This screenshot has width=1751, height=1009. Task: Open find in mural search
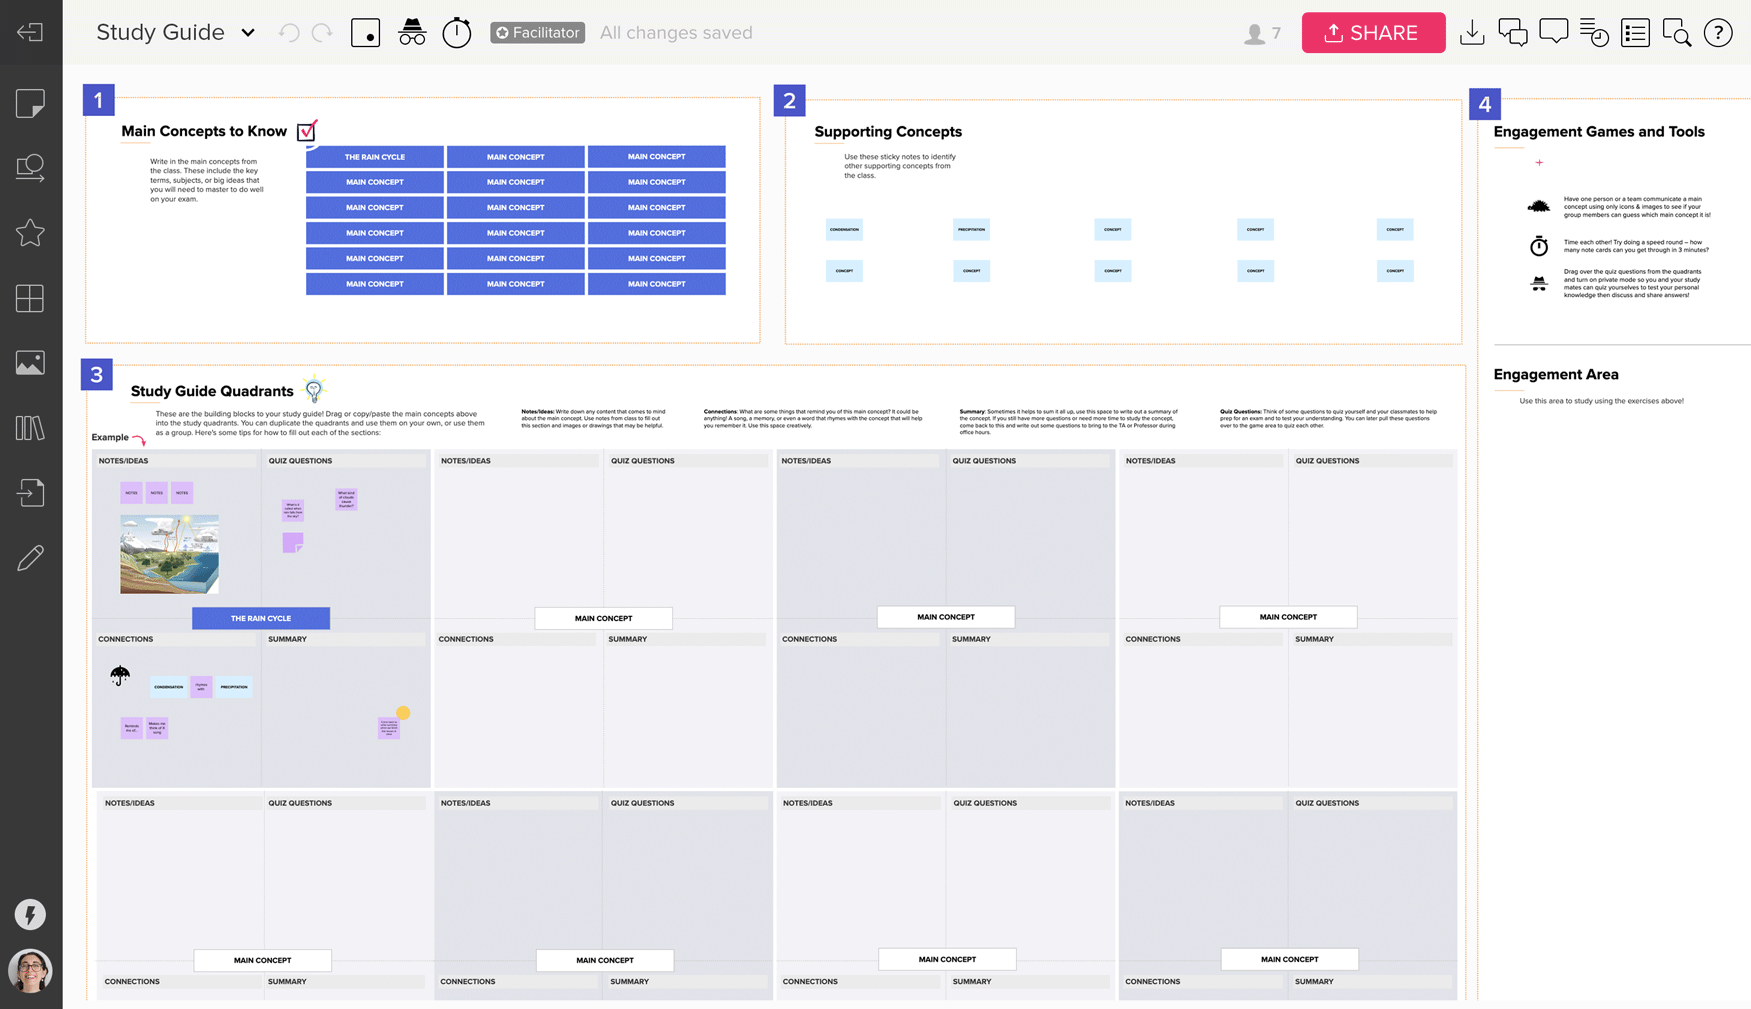1677,33
